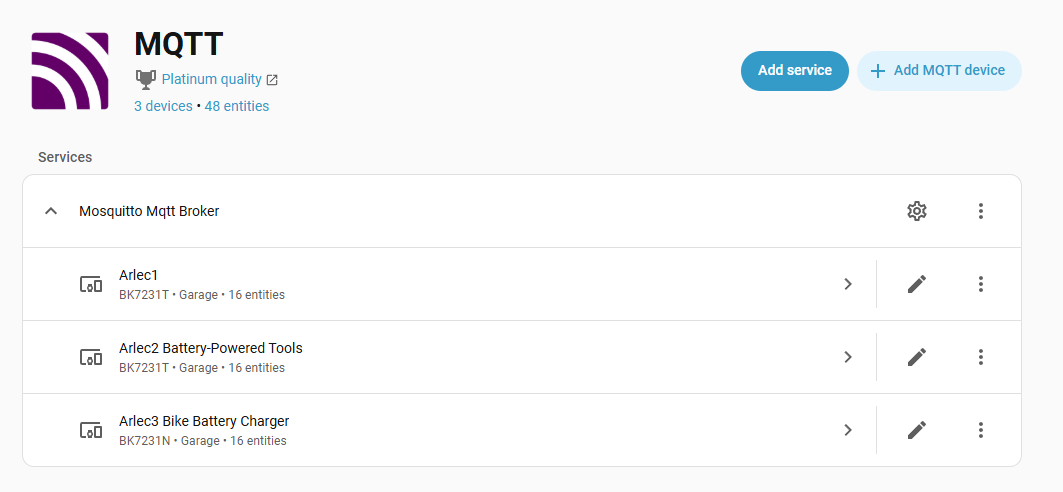1063x492 pixels.
Task: Click pencil icon for Arlec3 Bike Battery Charger
Action: point(916,430)
